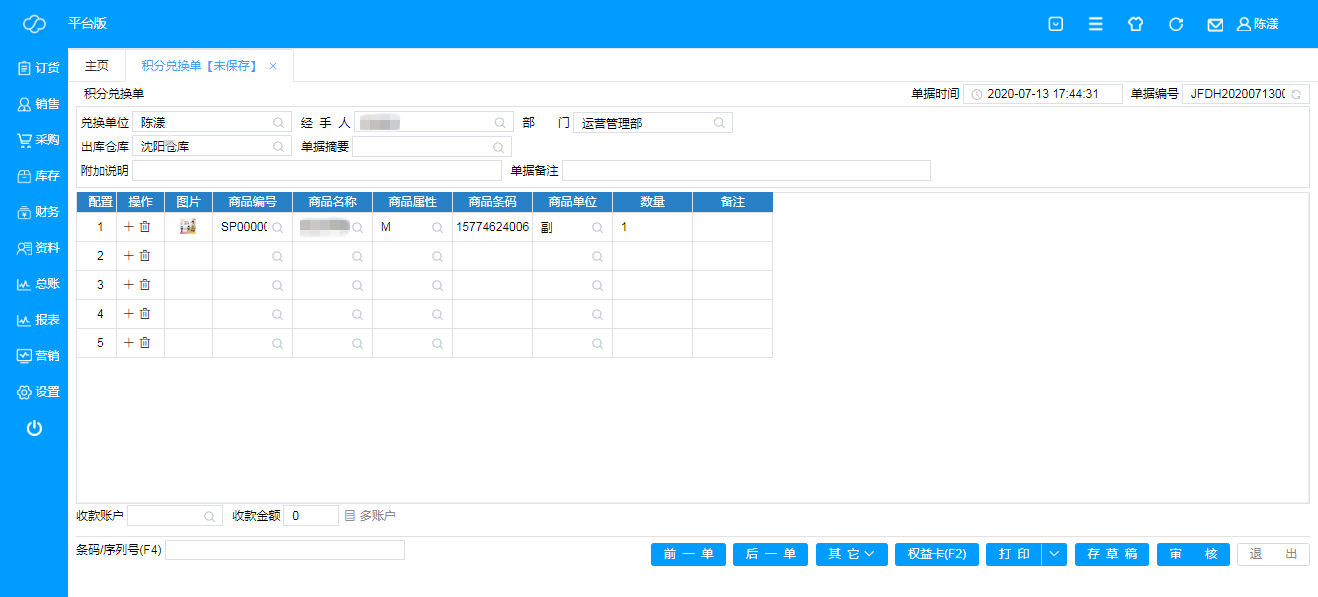Expand the arrow next to 打印 button
1318x597 pixels.
tap(1054, 554)
